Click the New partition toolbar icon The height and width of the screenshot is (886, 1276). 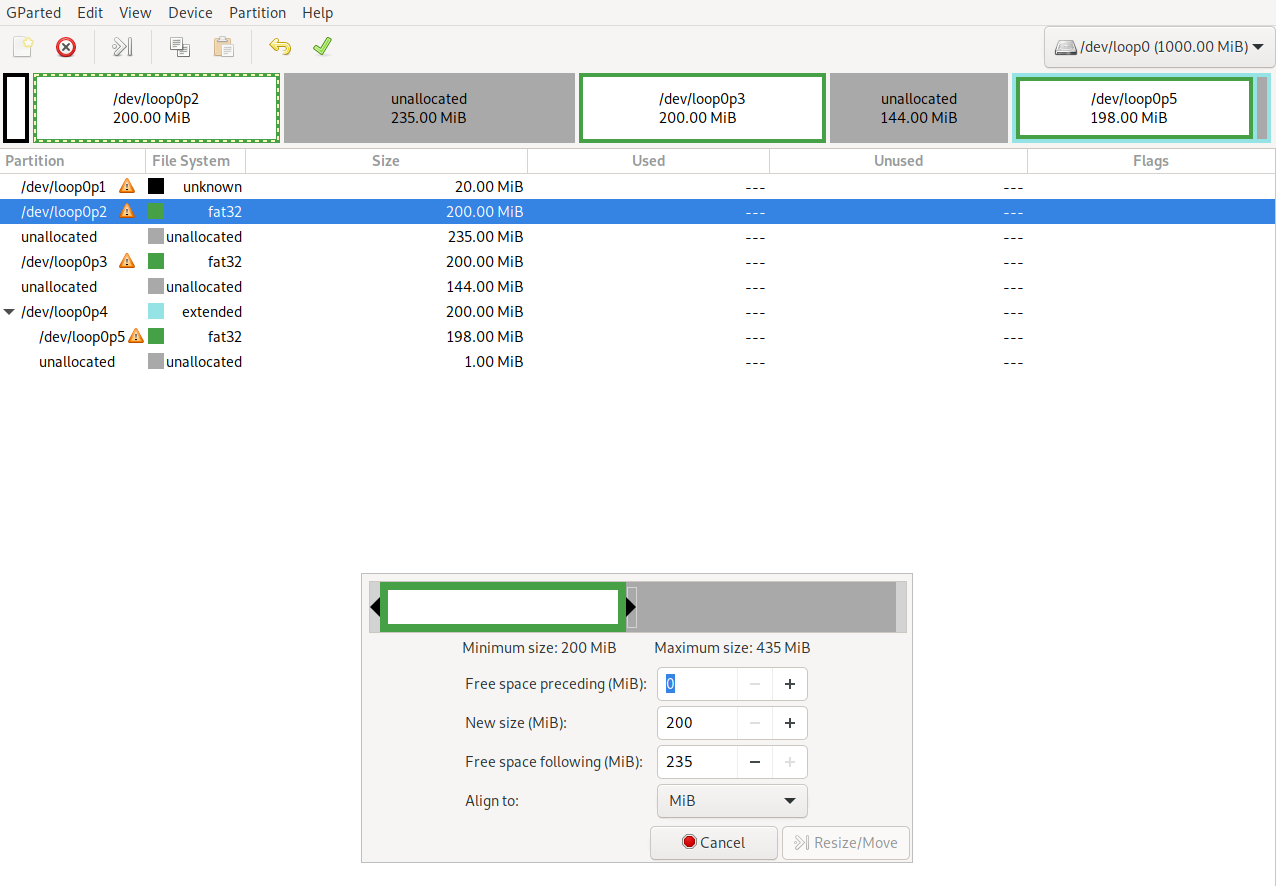(x=23, y=47)
